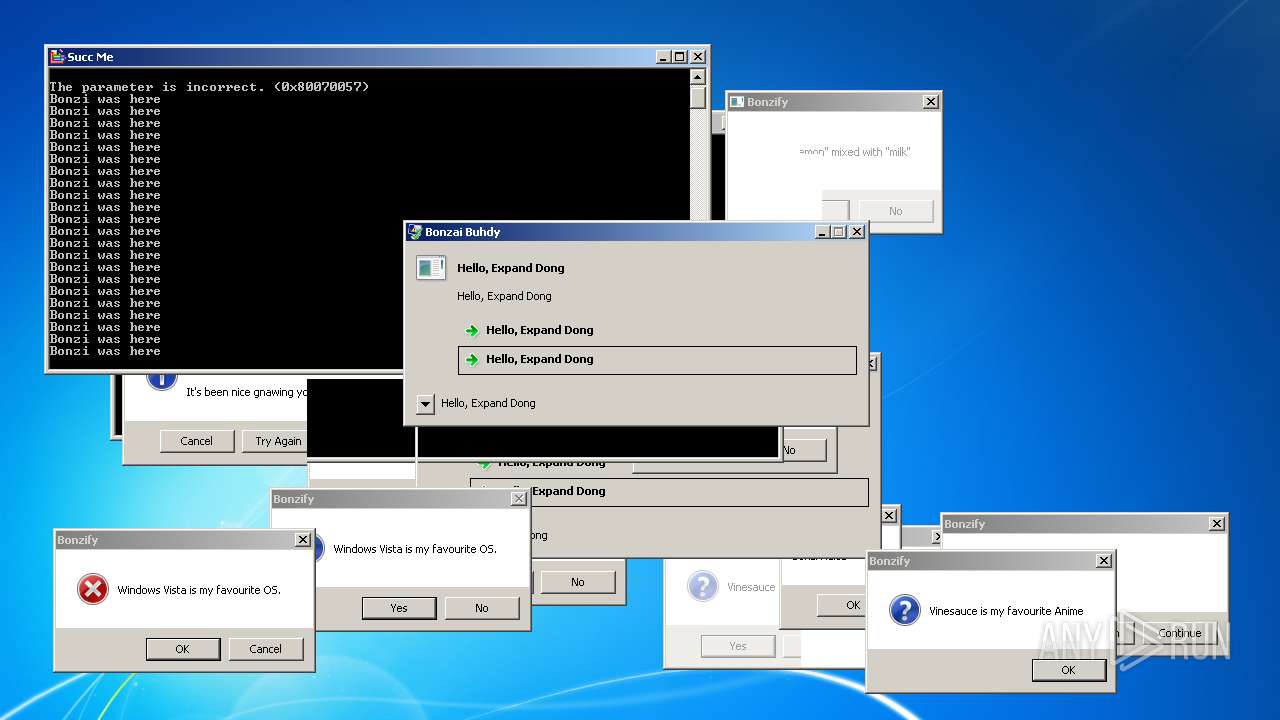The height and width of the screenshot is (720, 1280).
Task: Click OK in Vinesauce favourite Anime dialog
Action: coord(1068,670)
